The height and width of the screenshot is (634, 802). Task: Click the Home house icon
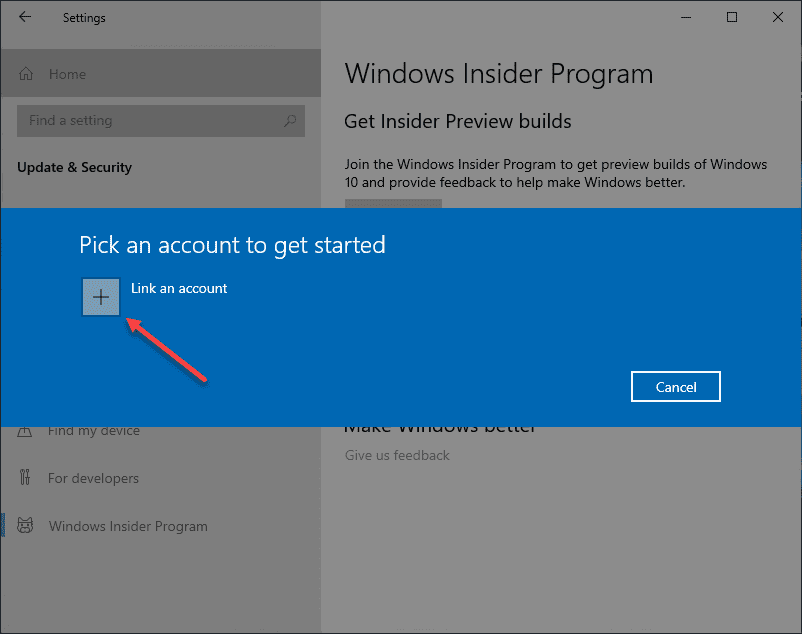[26, 74]
